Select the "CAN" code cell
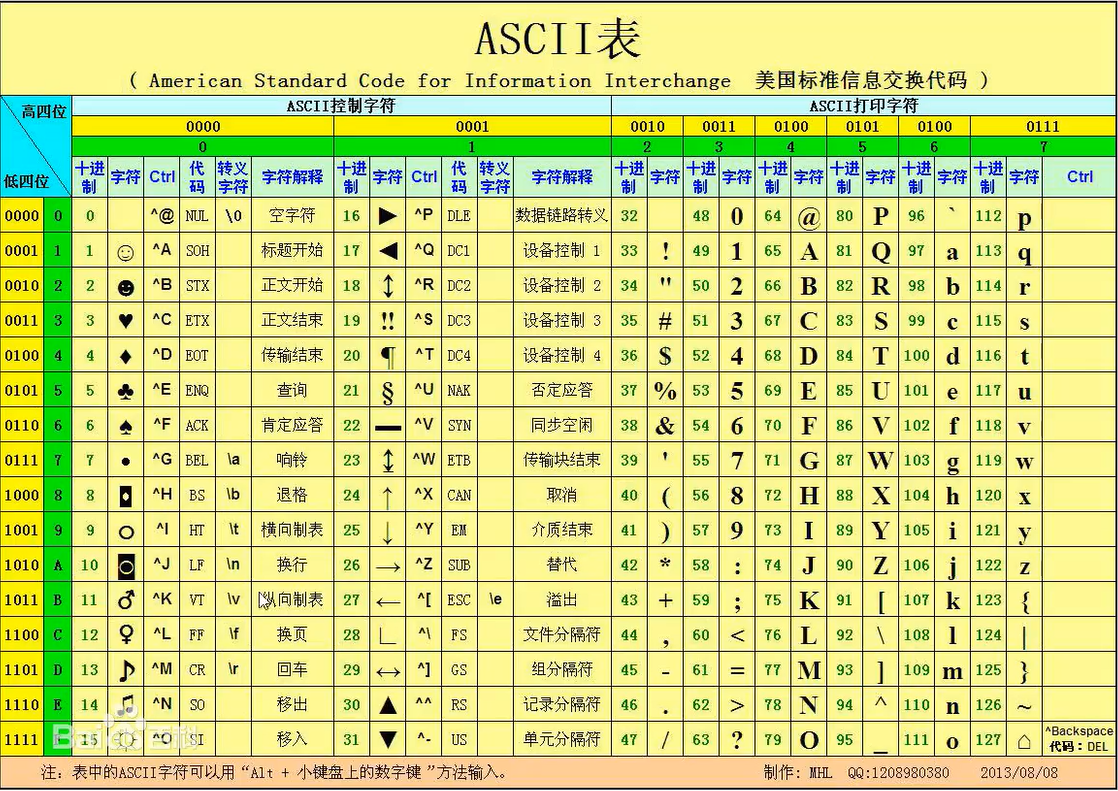This screenshot has height=791, width=1118. pos(459,495)
